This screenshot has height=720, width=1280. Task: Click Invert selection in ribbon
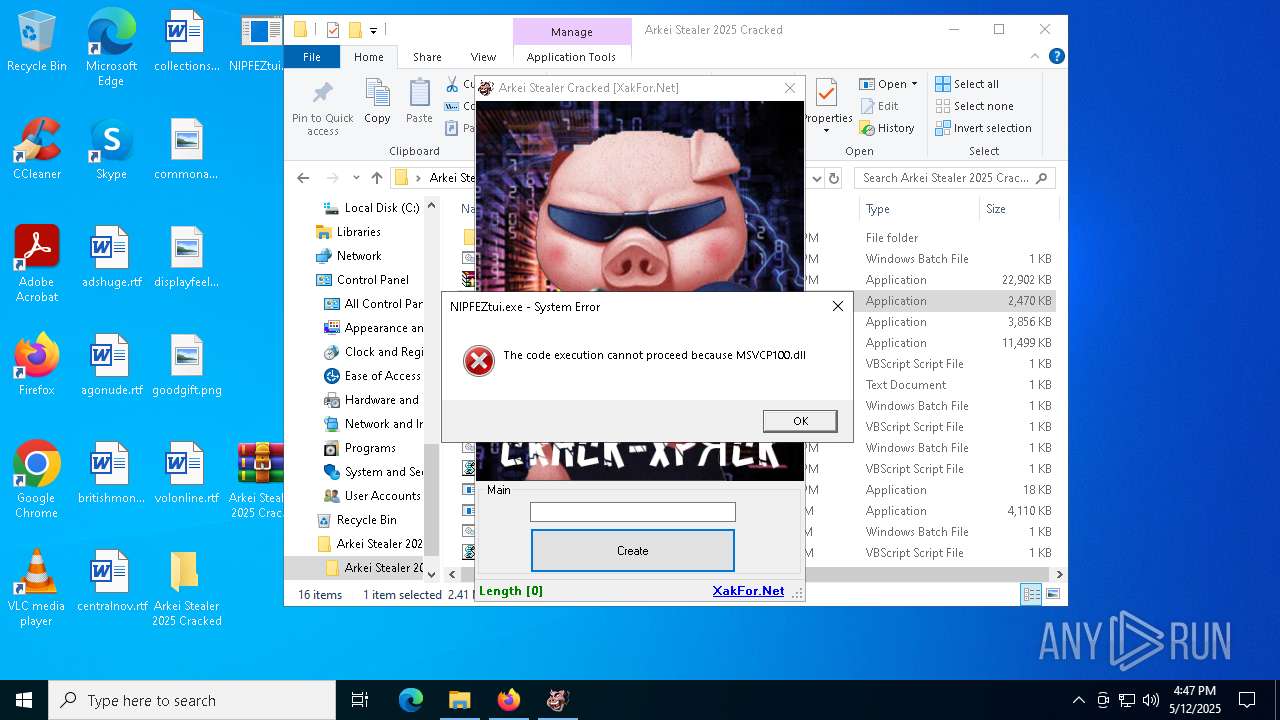(983, 128)
